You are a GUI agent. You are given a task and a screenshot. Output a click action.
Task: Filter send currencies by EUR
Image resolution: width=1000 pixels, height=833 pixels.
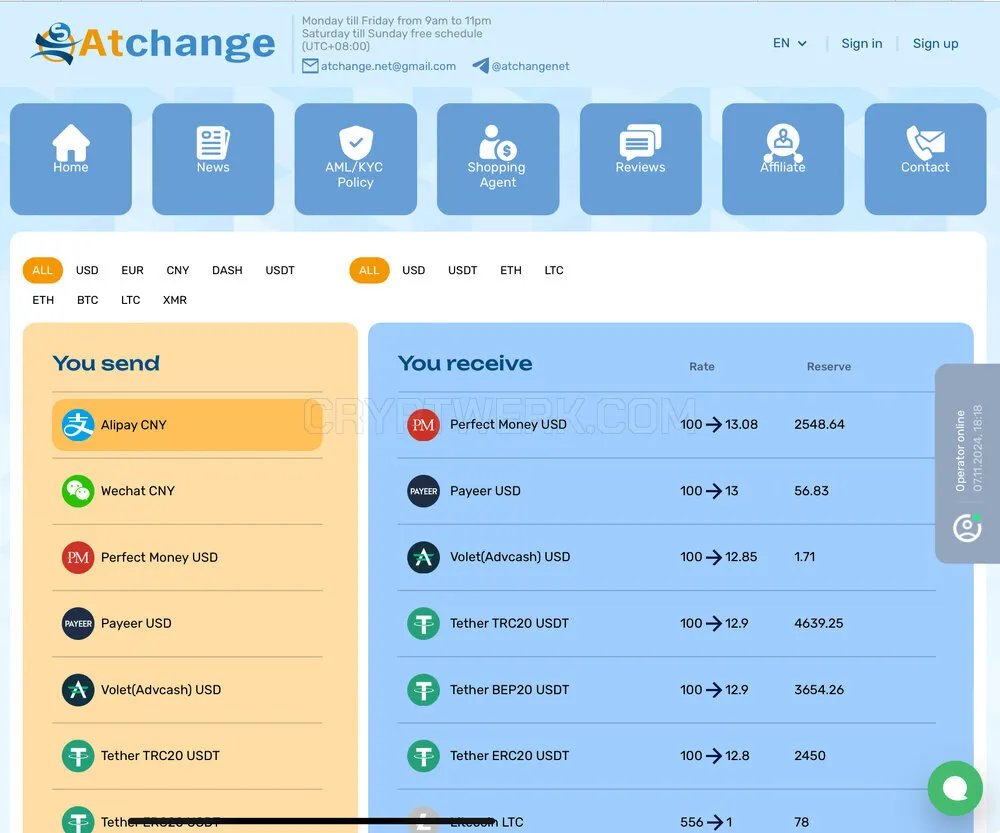[x=133, y=270]
